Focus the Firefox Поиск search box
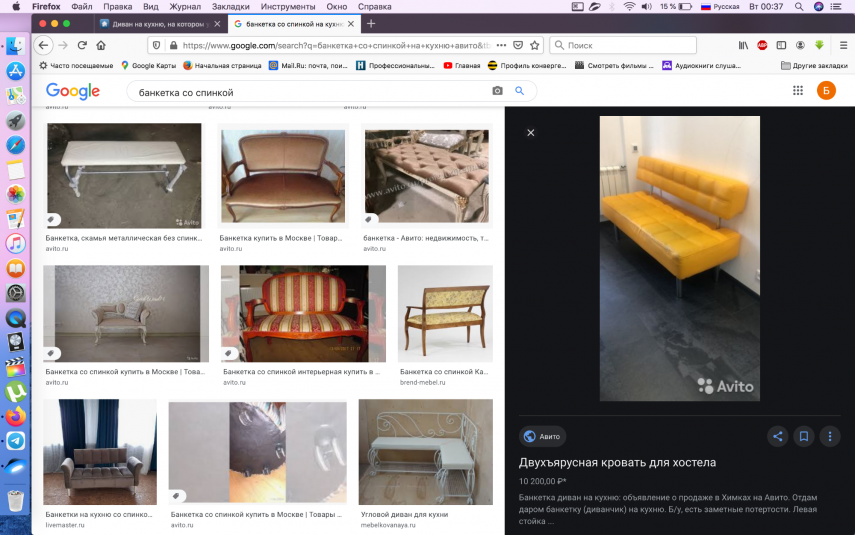Image resolution: width=855 pixels, height=535 pixels. pos(623,45)
